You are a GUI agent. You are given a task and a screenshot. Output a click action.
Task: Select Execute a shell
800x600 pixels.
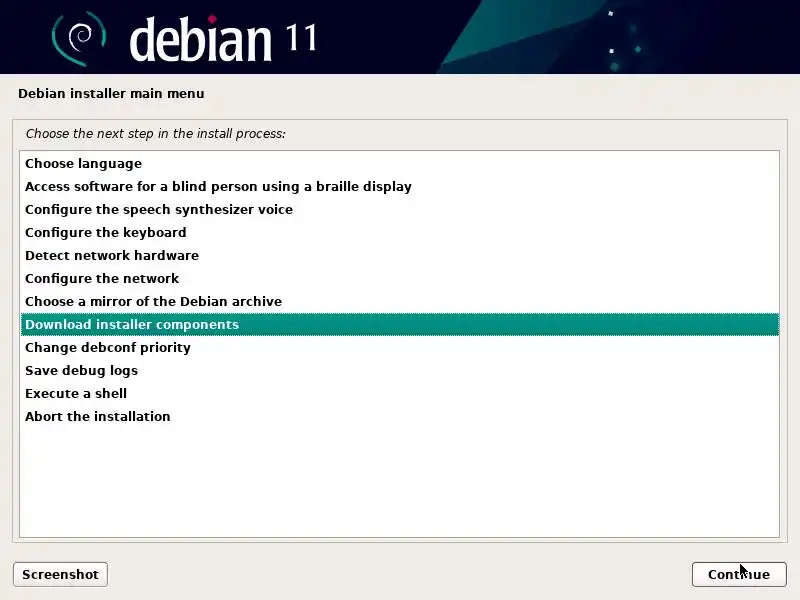coord(399,393)
